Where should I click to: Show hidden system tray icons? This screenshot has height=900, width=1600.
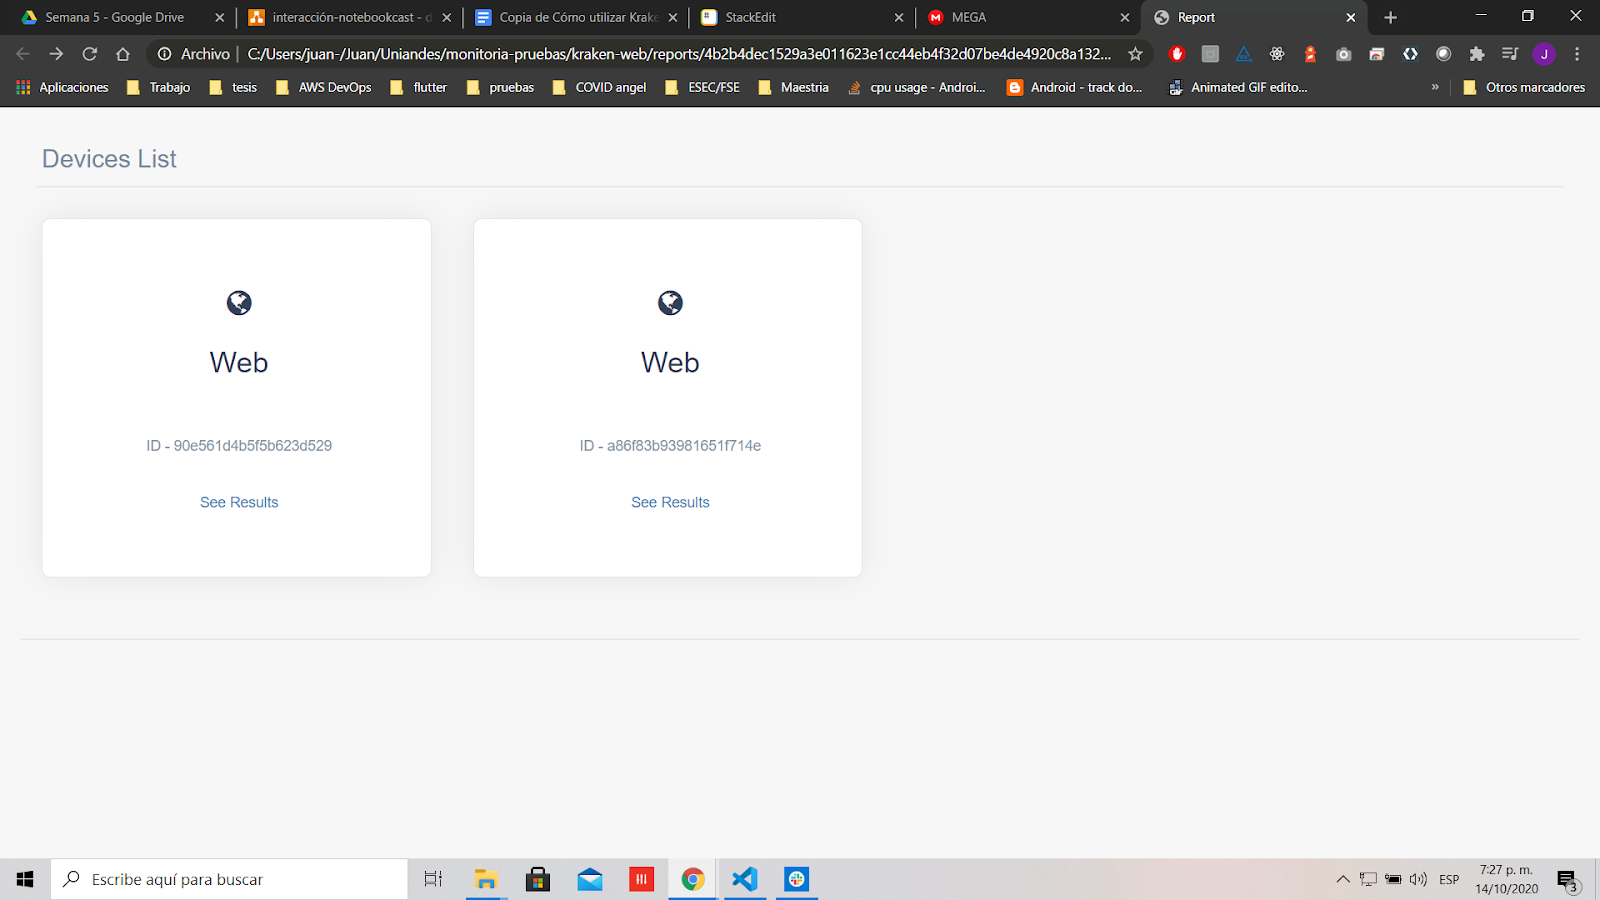(1342, 879)
